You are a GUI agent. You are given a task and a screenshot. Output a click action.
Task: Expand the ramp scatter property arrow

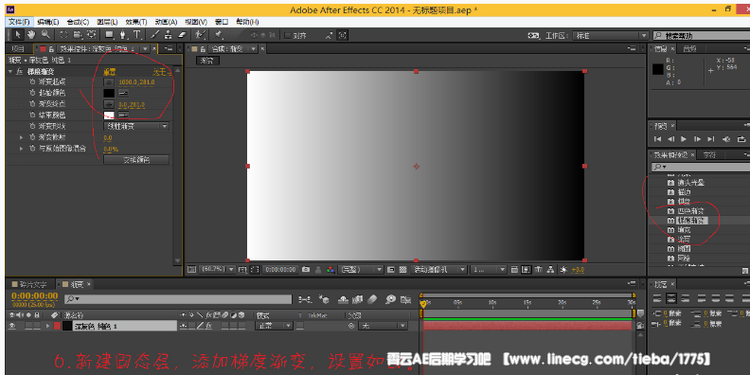(x=21, y=138)
